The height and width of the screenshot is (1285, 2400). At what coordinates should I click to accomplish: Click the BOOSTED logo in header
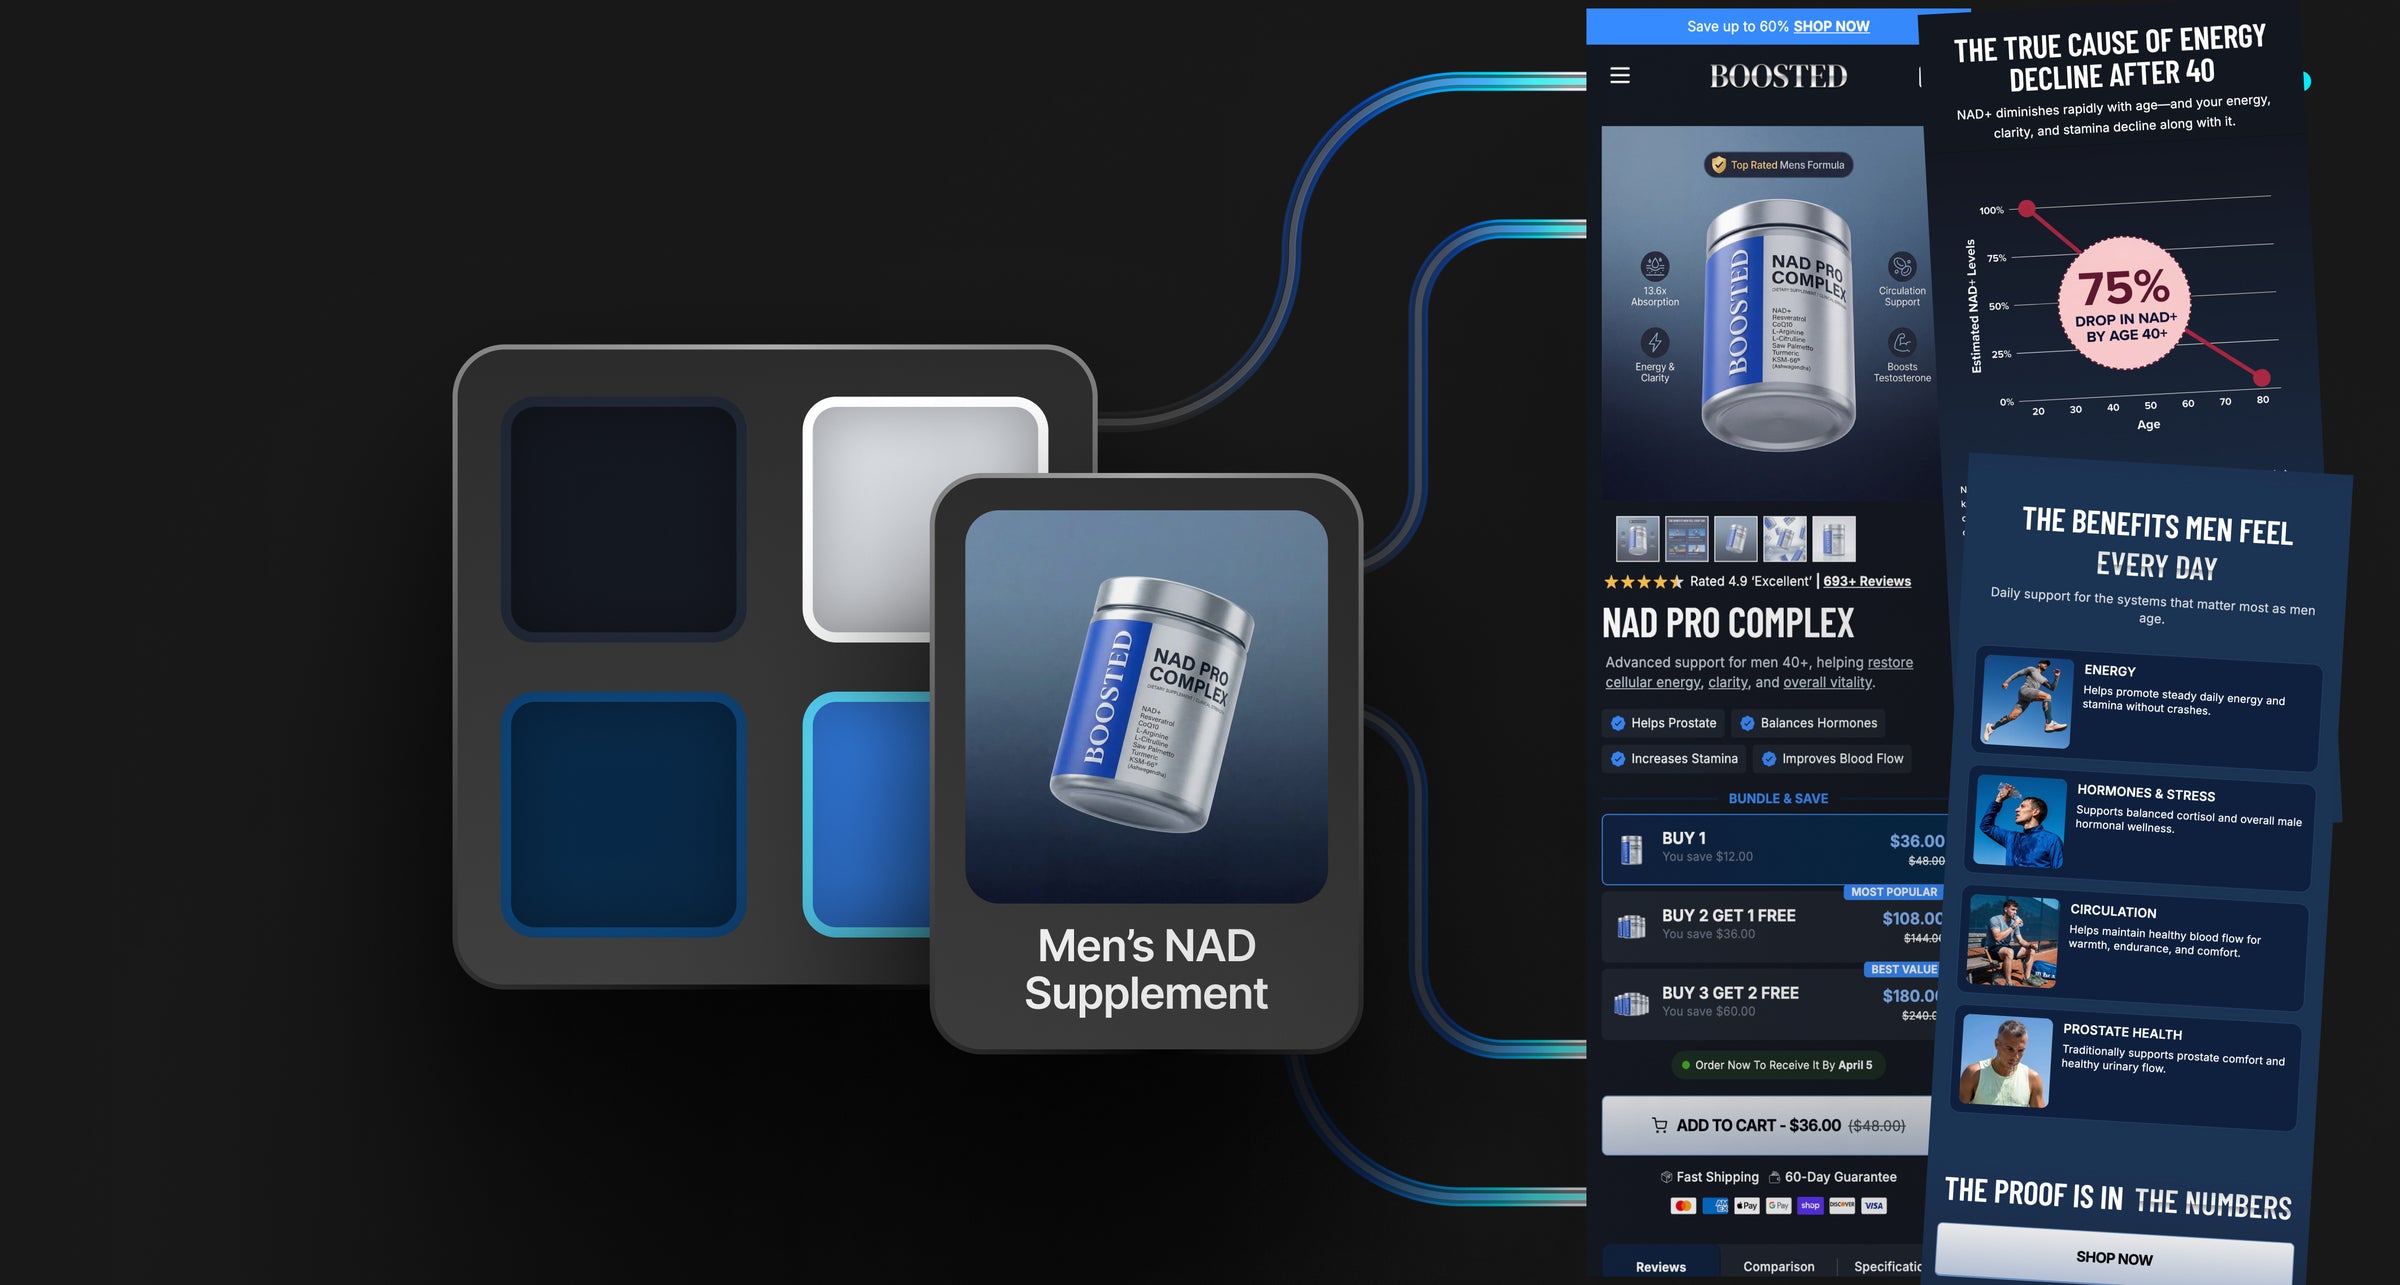[x=1778, y=76]
